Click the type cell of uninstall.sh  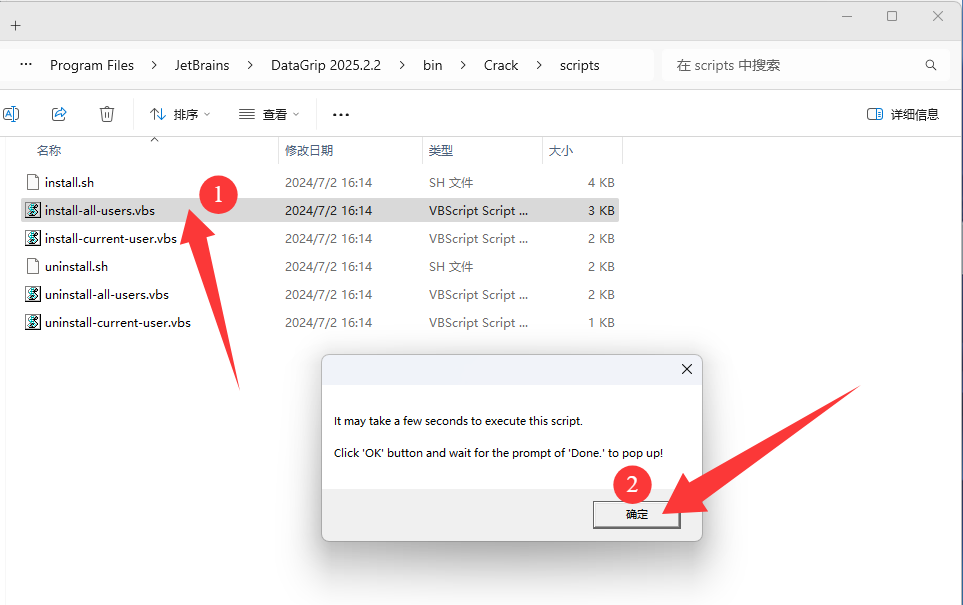pos(451,267)
